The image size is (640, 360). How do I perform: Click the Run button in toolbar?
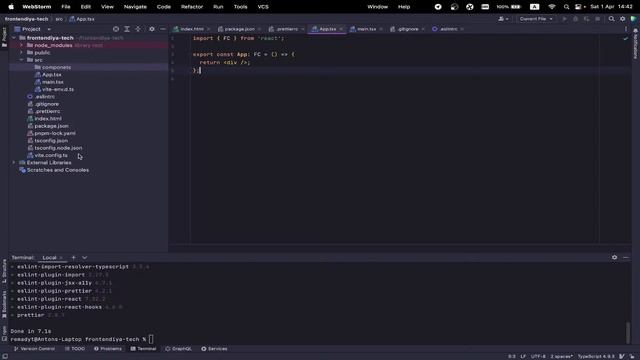coord(564,19)
